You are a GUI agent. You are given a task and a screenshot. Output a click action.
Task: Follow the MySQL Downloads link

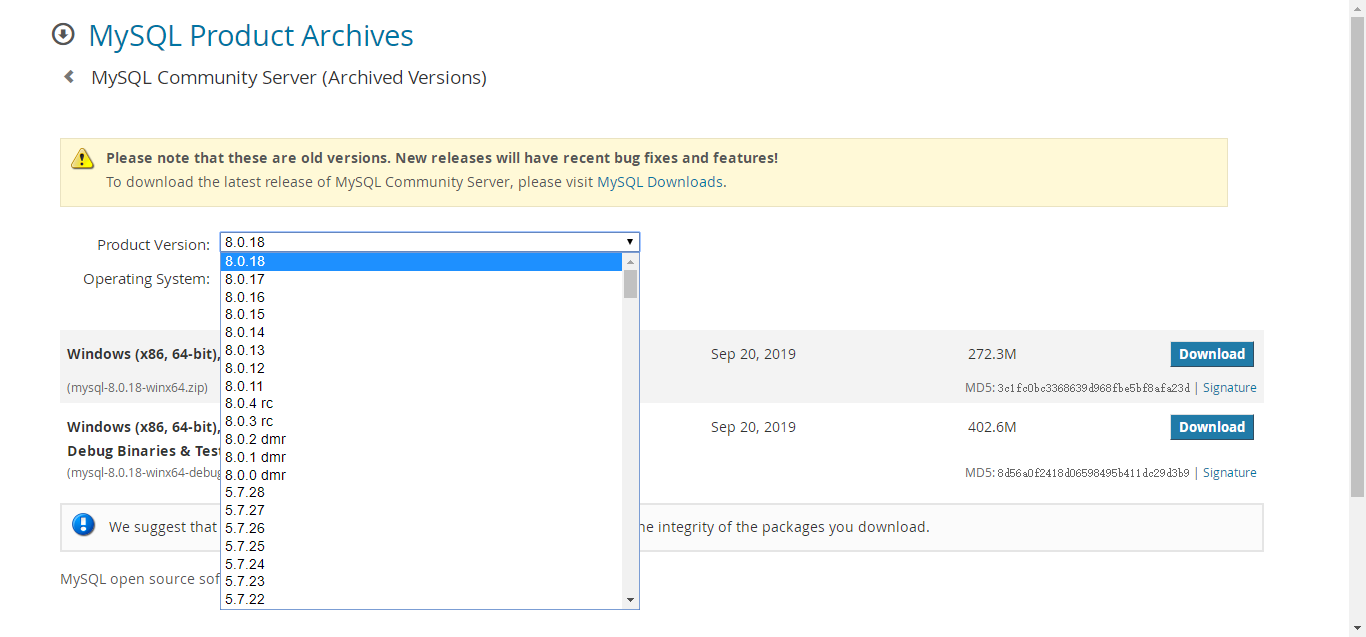pyautogui.click(x=660, y=182)
